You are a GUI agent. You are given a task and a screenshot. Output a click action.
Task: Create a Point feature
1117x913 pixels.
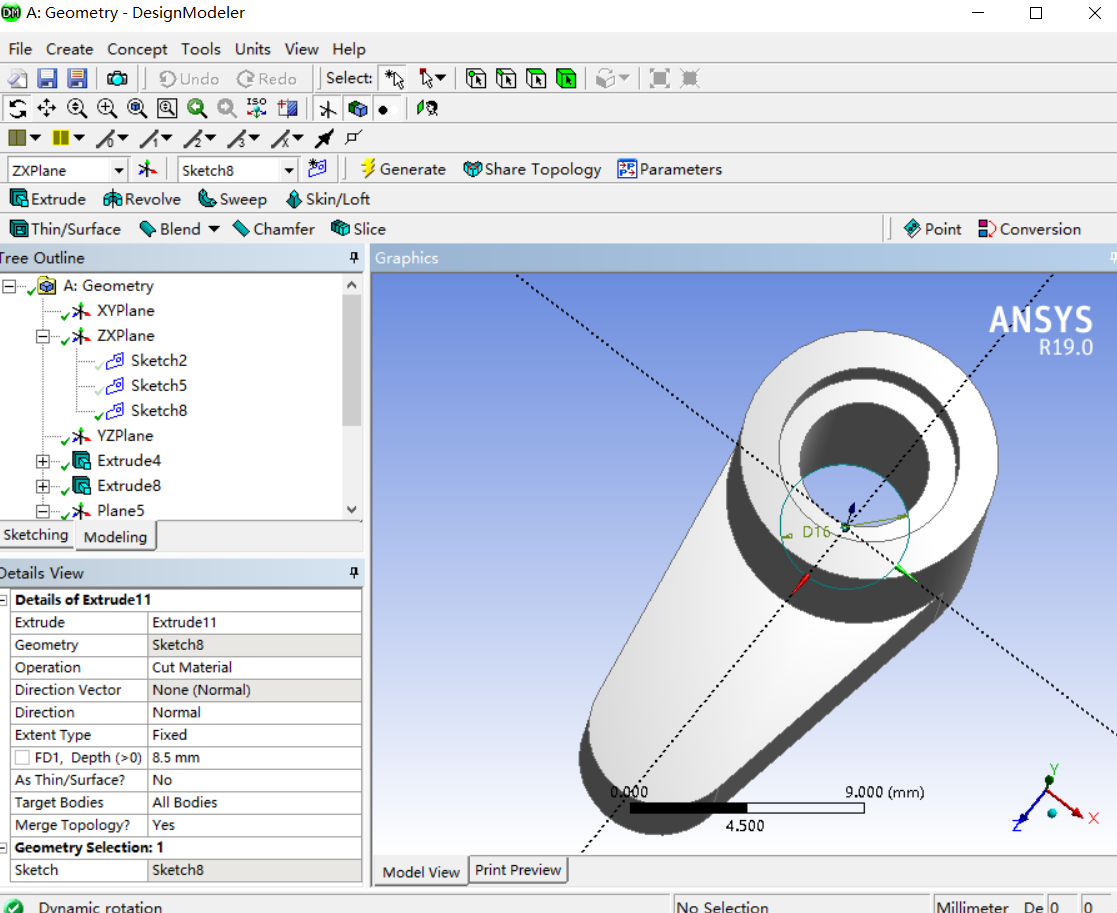(932, 229)
